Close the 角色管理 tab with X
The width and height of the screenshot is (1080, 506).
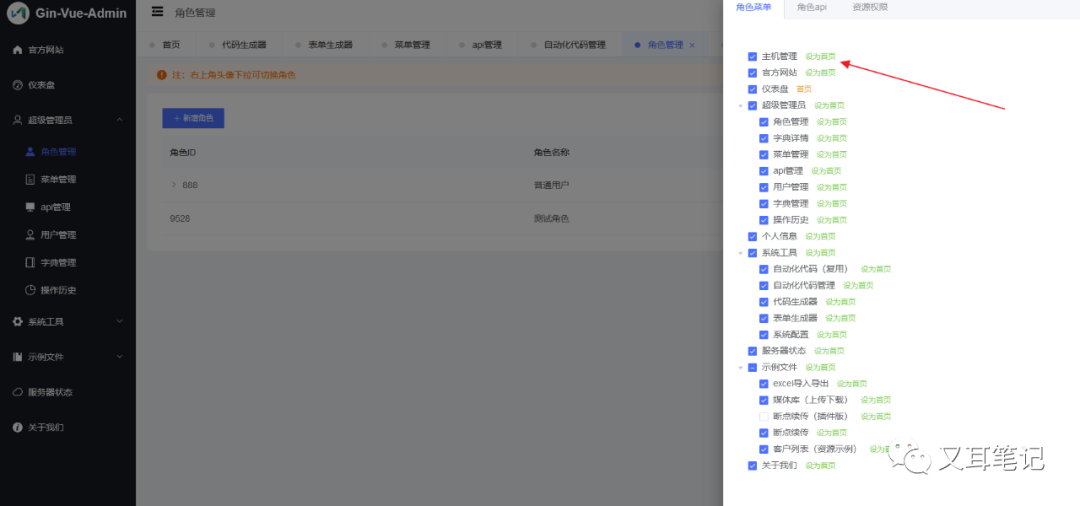coord(692,45)
